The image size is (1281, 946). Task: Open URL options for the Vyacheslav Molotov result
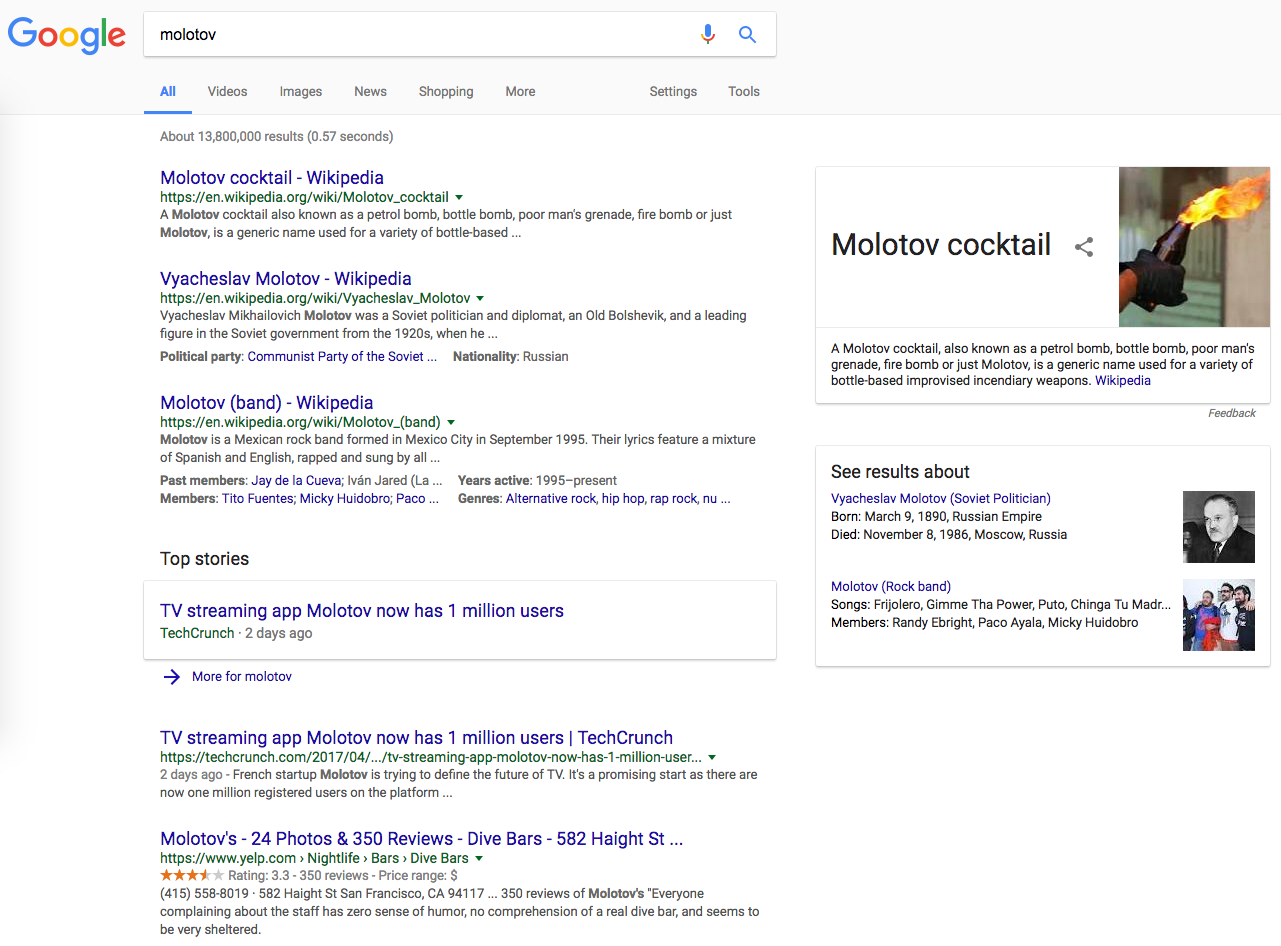[480, 298]
